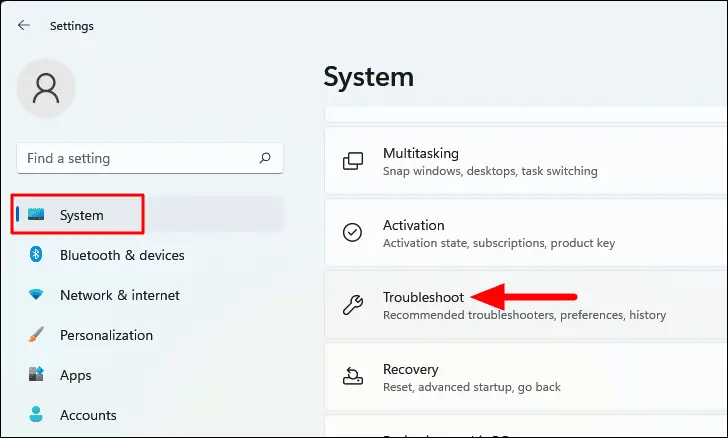
Task: Click the Accounts person icon
Action: (36, 414)
